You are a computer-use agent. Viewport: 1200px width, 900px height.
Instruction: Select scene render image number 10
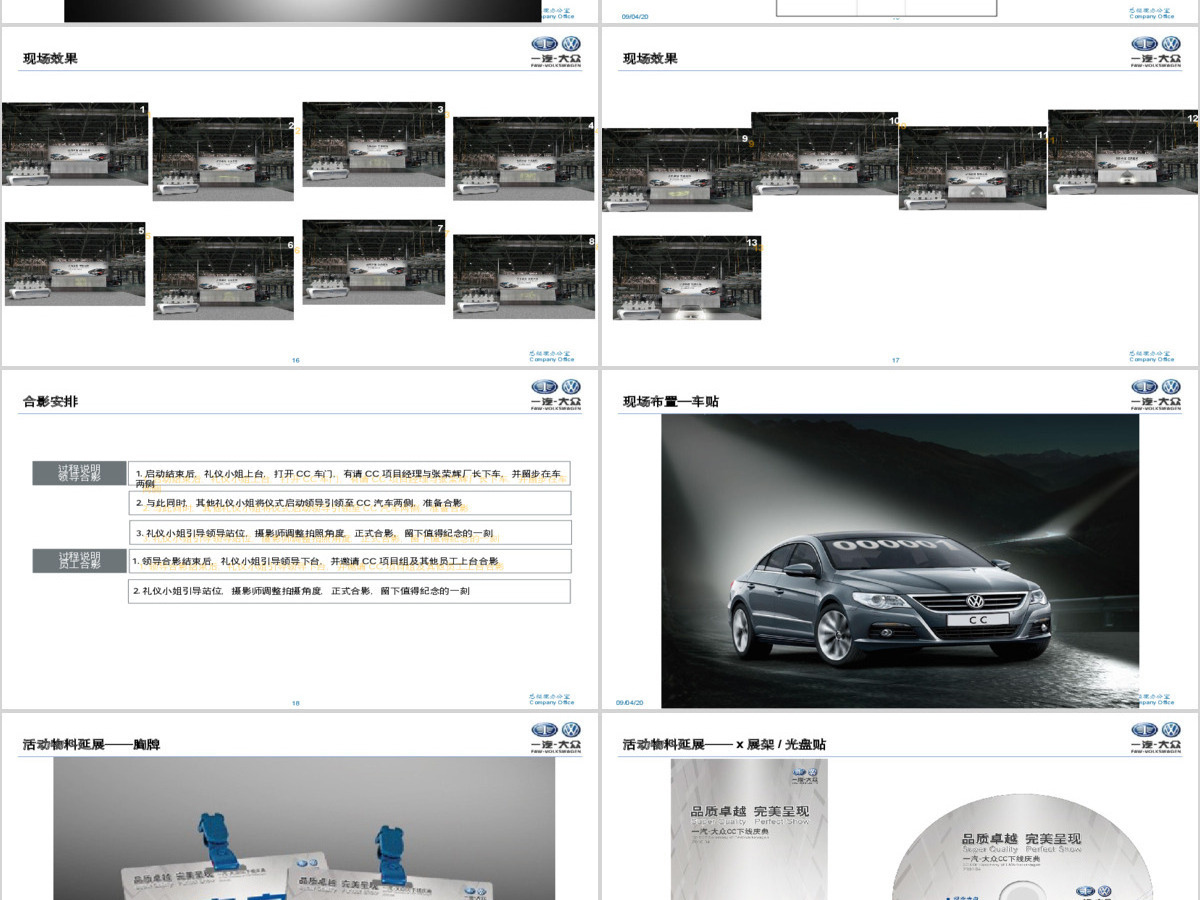[825, 153]
